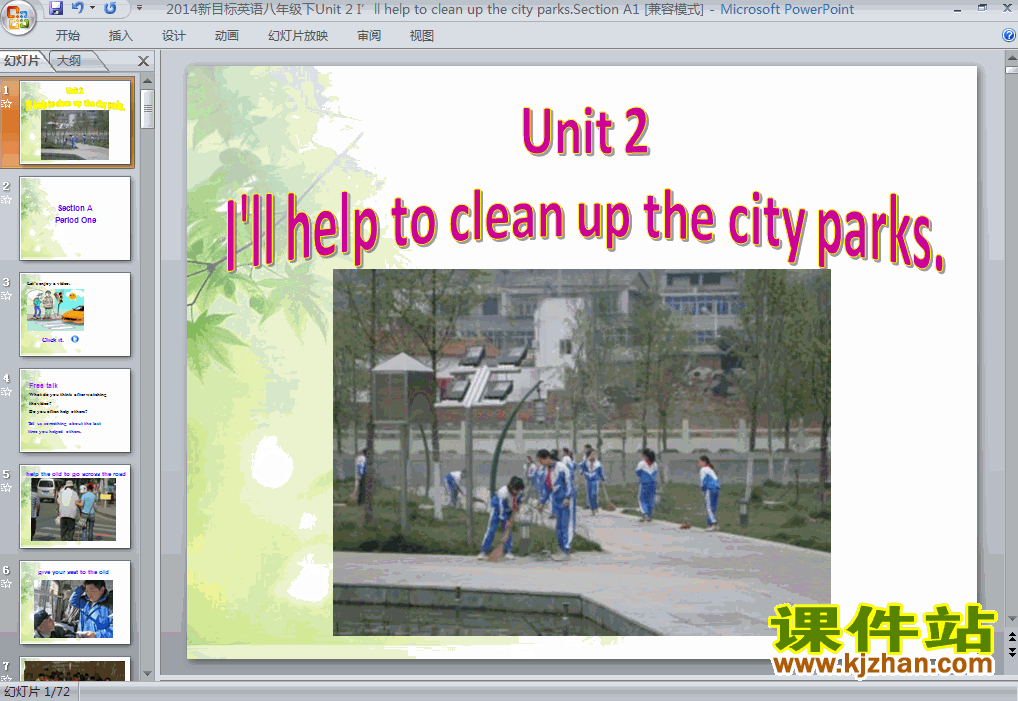Select the students cleaning park photo
Screen dimensions: 1018x701
tap(582, 452)
